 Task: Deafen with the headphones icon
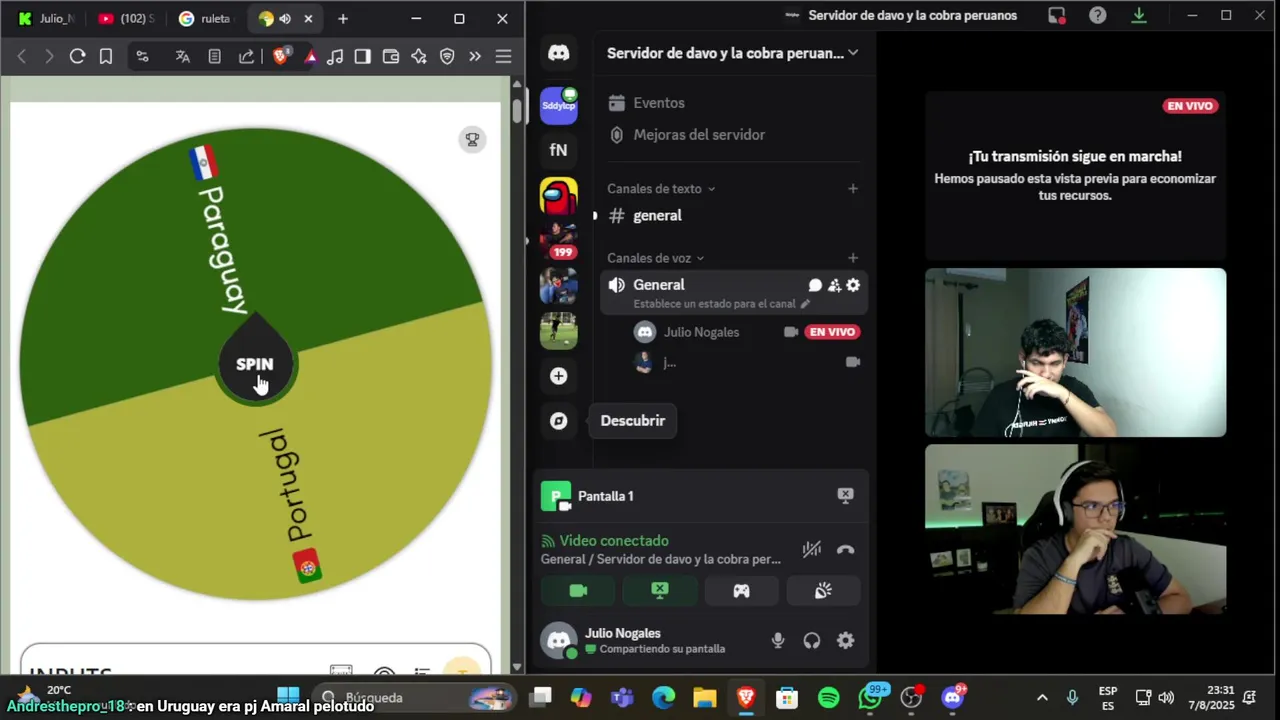[x=812, y=641]
